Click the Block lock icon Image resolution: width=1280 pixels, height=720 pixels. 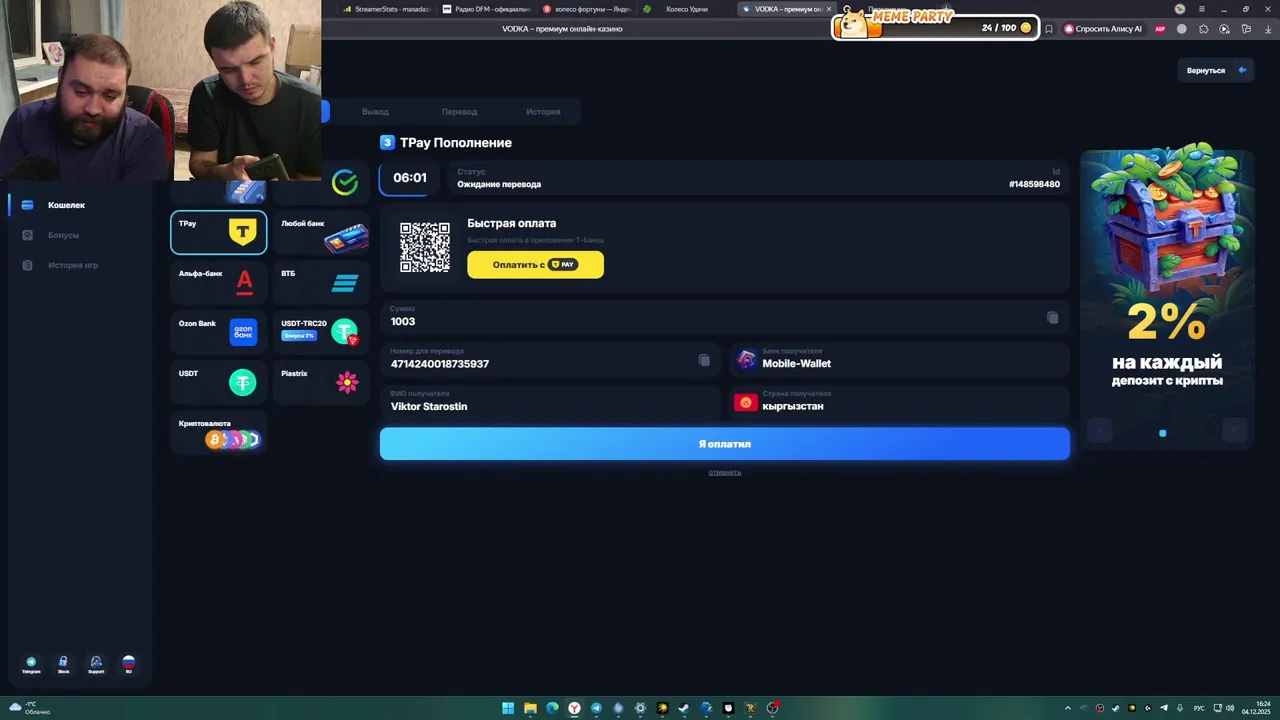point(63,665)
